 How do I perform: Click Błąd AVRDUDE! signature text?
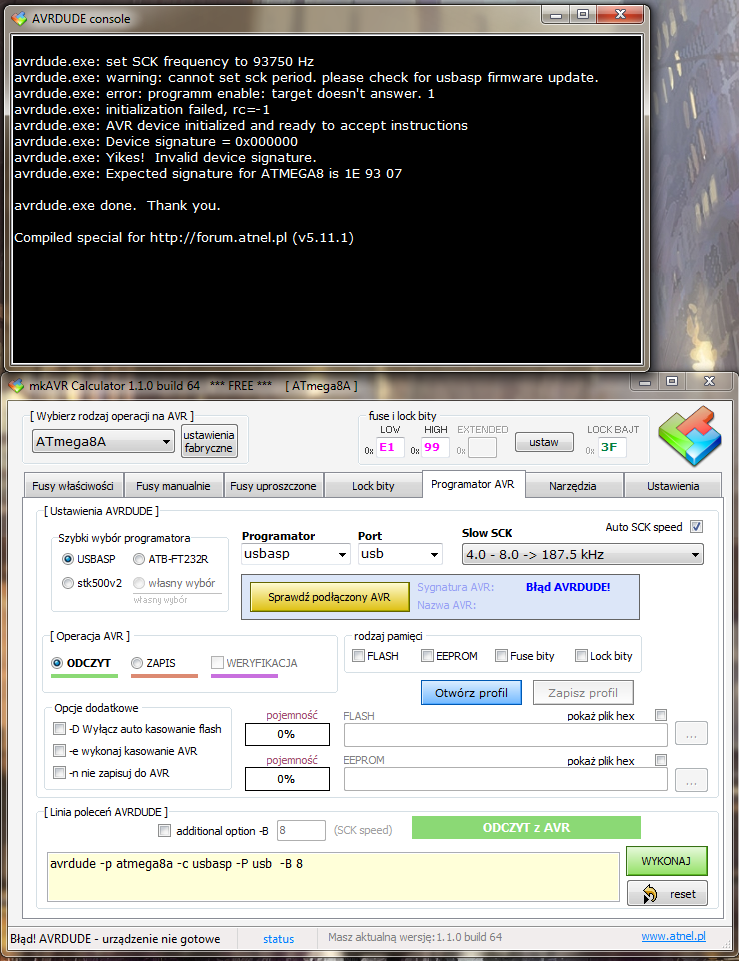[568, 587]
